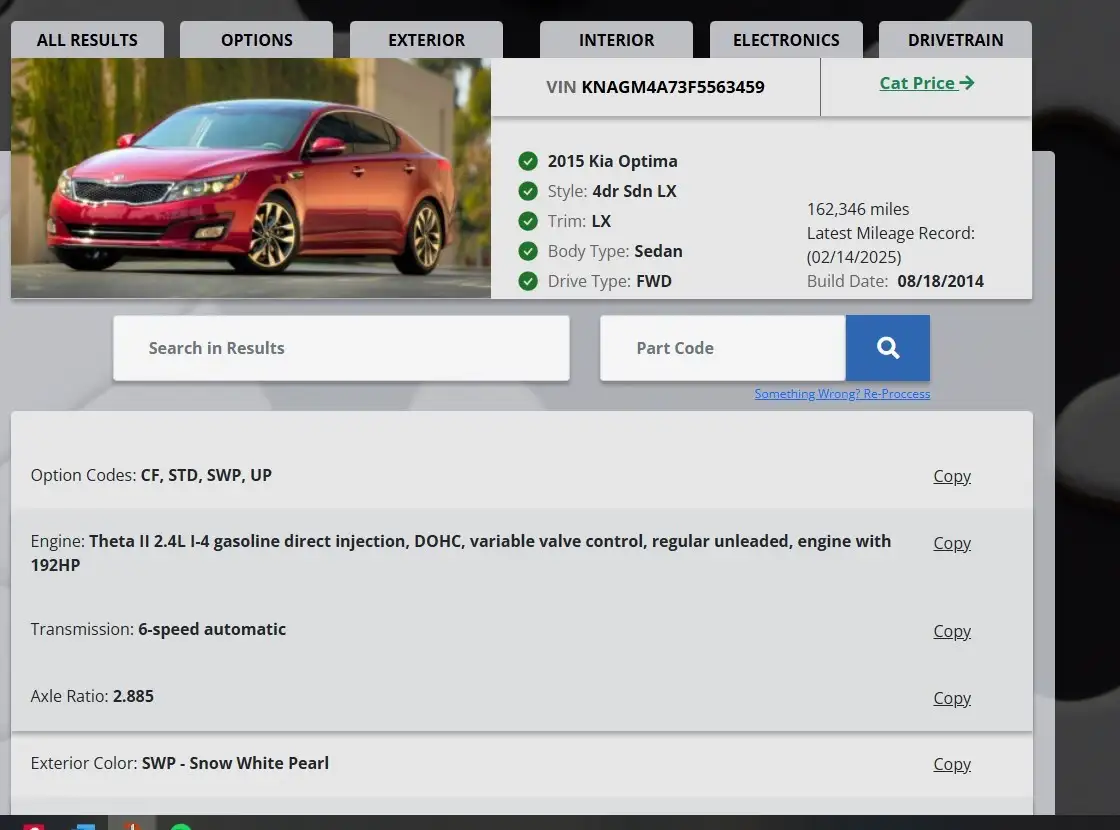This screenshot has height=830, width=1120.
Task: Copy the Axle Ratio value
Action: tap(952, 699)
